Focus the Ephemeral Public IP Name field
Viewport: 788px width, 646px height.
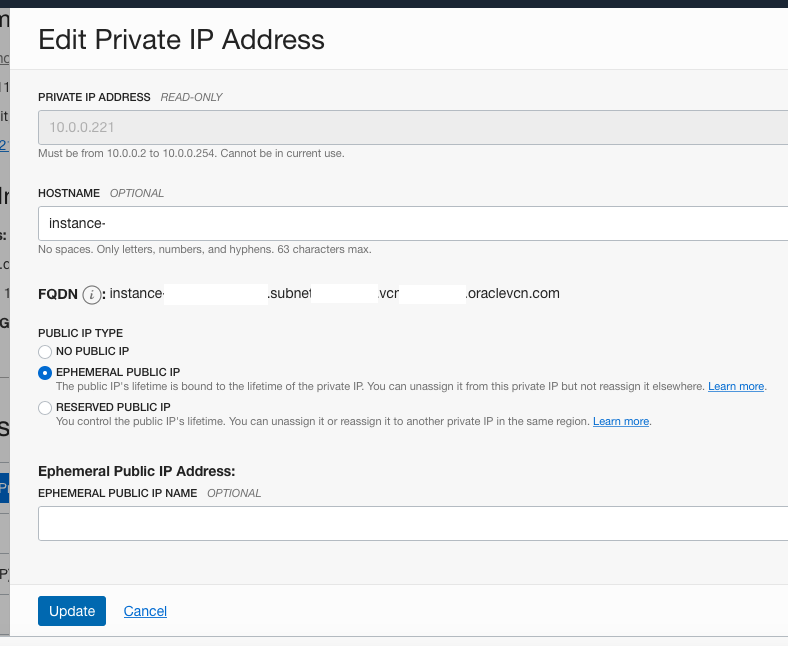click(413, 523)
